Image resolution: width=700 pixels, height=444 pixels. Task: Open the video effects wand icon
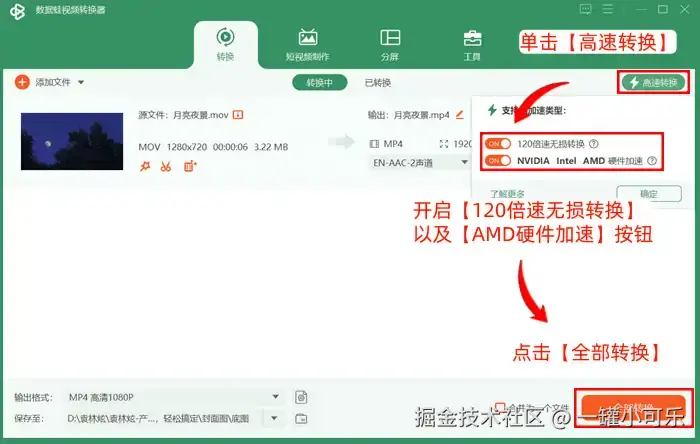coord(145,166)
